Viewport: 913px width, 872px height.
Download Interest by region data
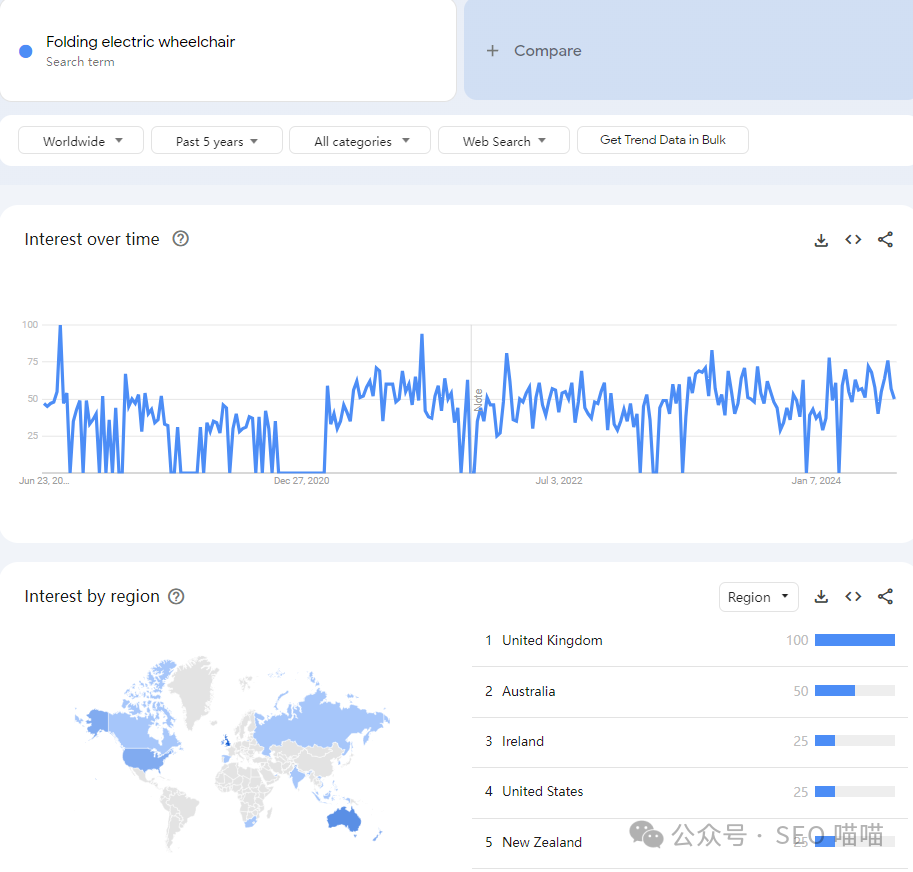click(821, 597)
